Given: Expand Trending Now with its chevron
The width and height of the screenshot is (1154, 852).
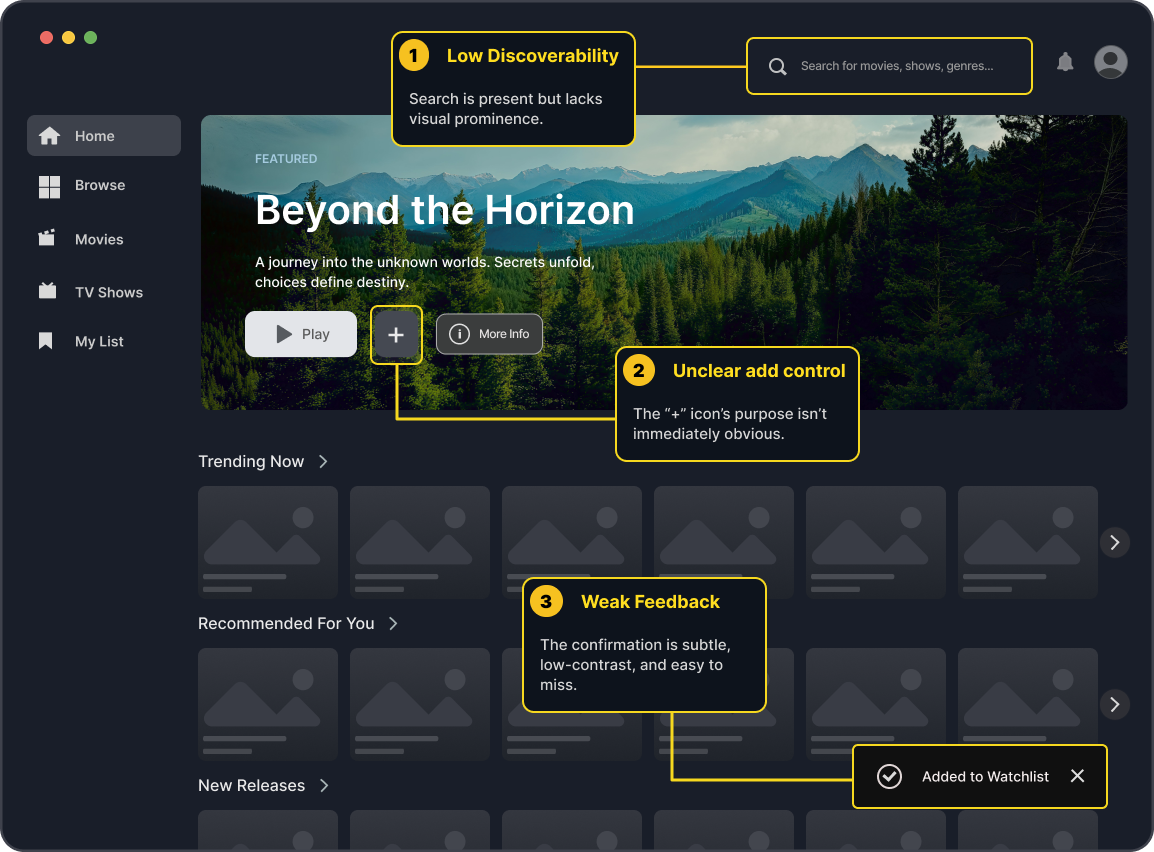Looking at the screenshot, I should (x=323, y=461).
